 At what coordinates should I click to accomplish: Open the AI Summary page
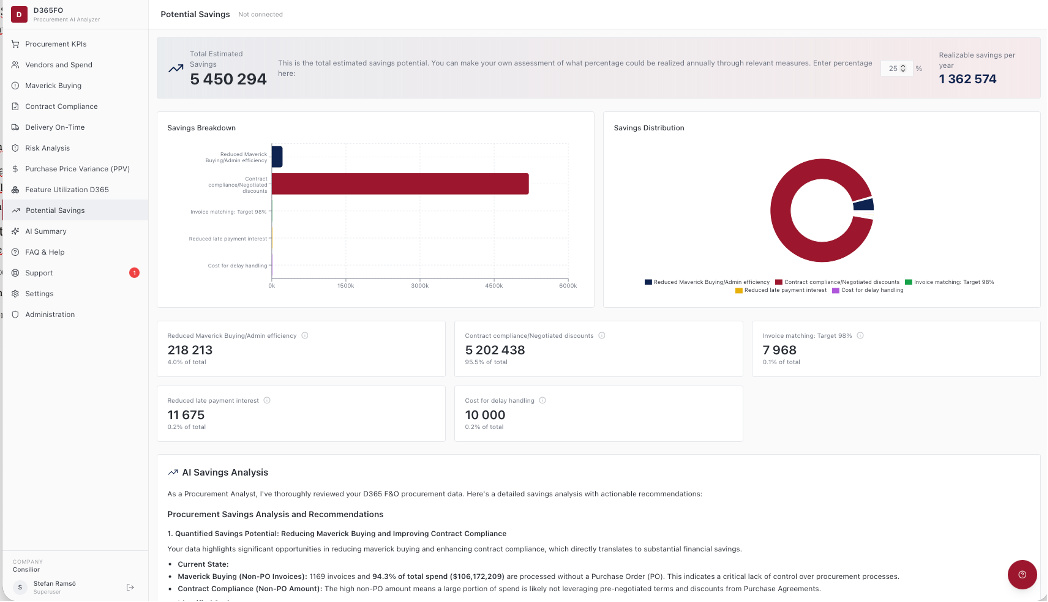(46, 231)
